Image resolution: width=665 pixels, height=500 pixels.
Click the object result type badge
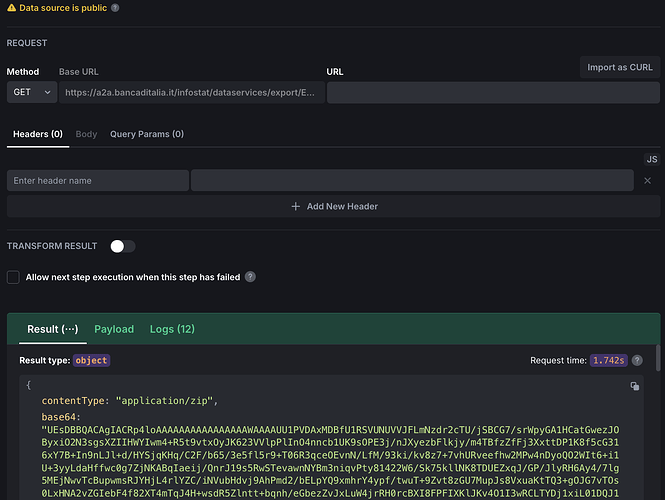(x=91, y=360)
